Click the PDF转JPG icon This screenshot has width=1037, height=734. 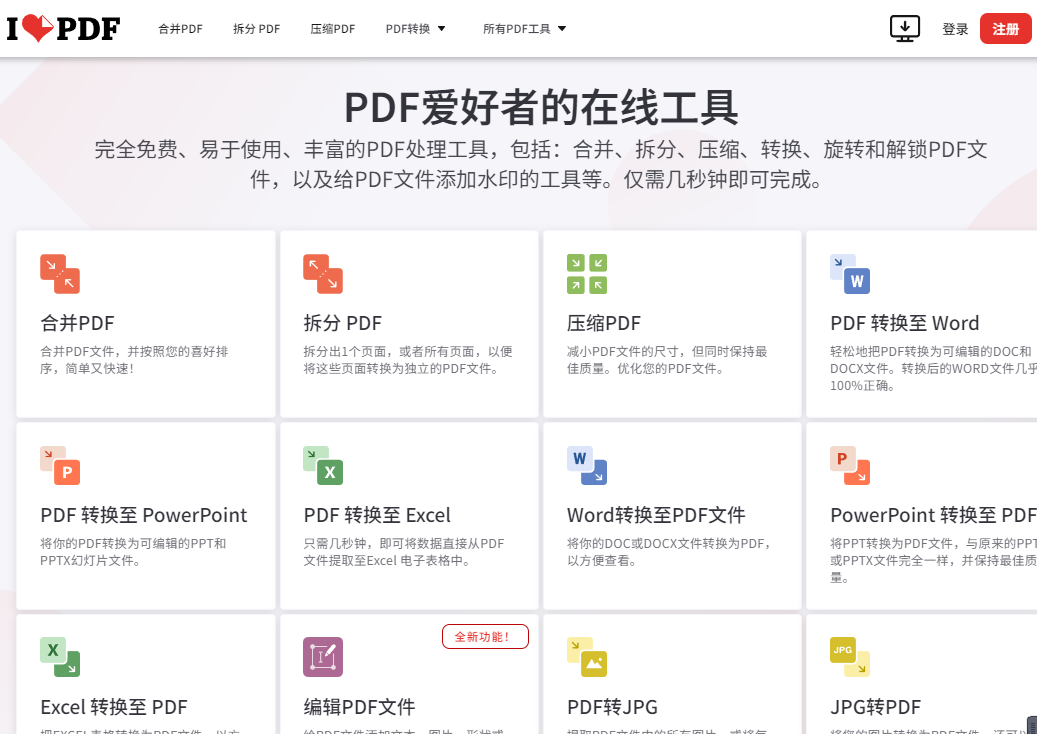click(587, 657)
